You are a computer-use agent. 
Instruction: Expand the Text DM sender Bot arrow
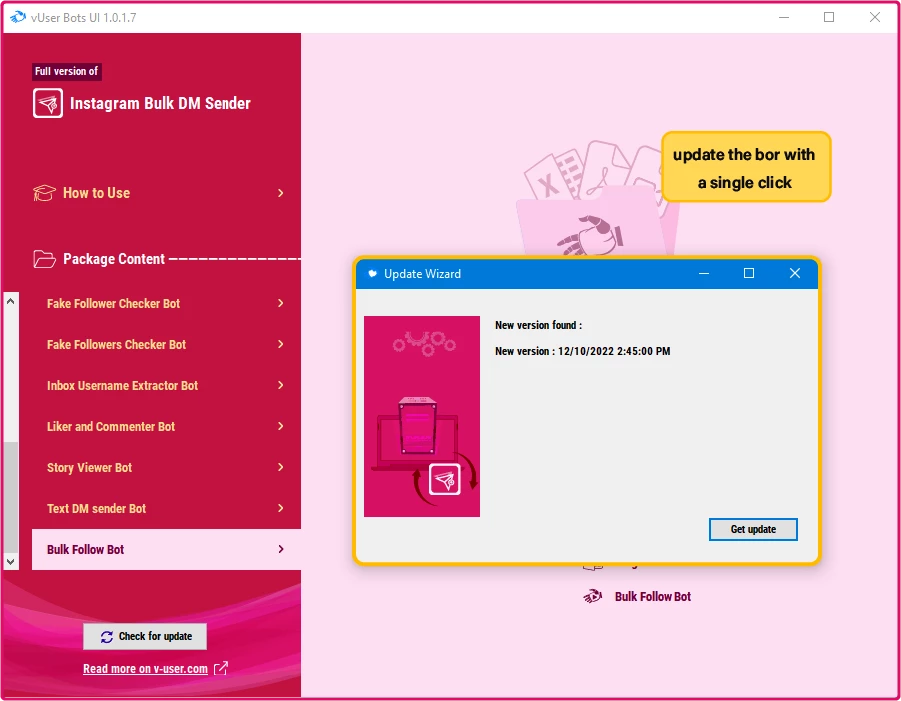(280, 508)
